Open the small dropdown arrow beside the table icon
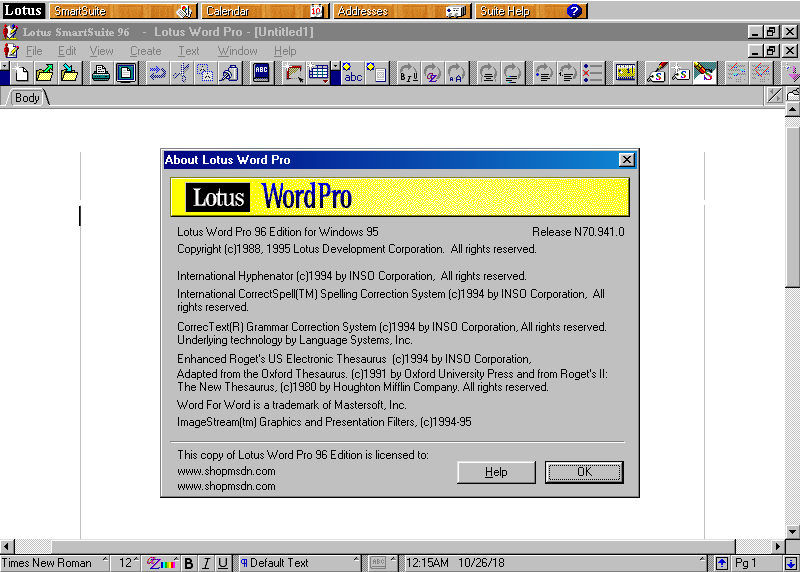The width and height of the screenshot is (800, 572). pyautogui.click(x=335, y=66)
